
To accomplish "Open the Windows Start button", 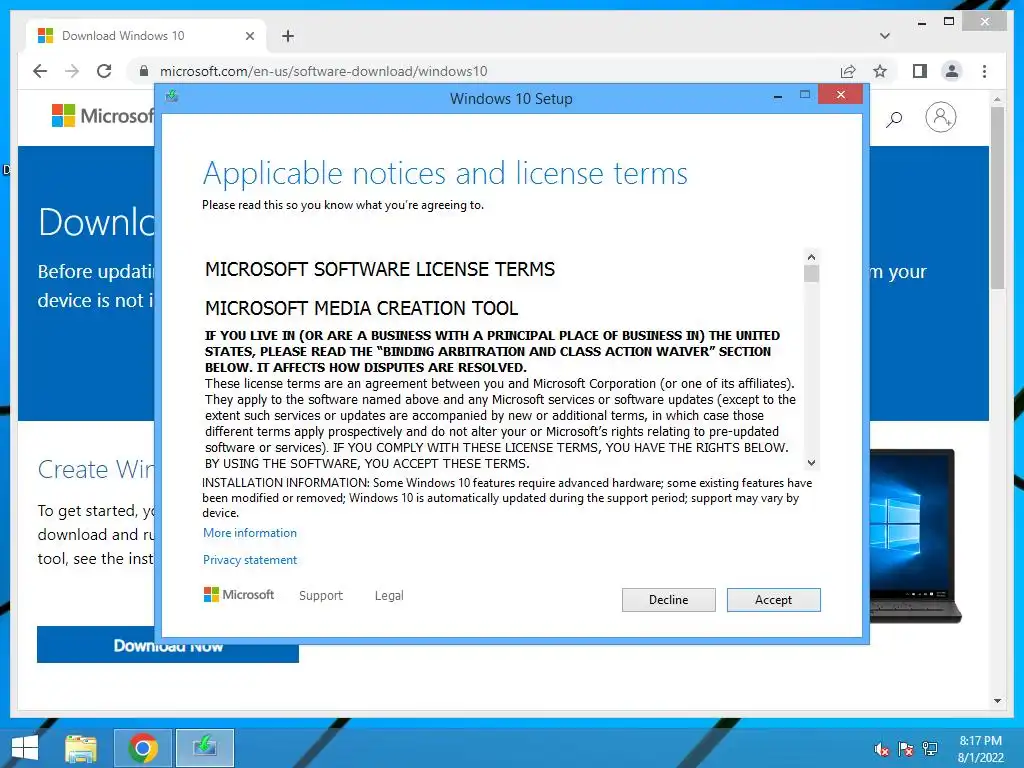I will (25, 748).
